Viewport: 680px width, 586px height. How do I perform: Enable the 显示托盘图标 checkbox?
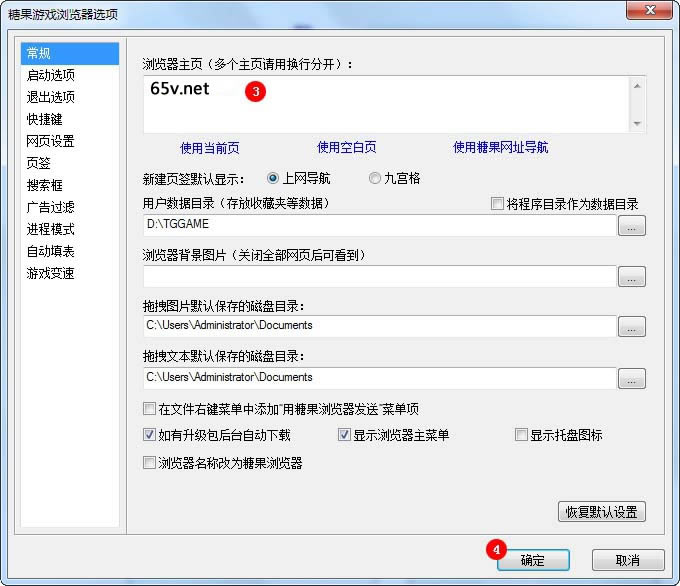click(521, 435)
